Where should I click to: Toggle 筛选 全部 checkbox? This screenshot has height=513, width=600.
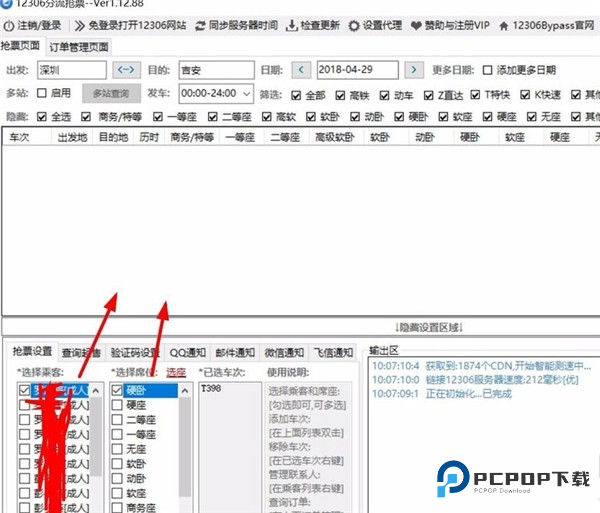click(296, 95)
